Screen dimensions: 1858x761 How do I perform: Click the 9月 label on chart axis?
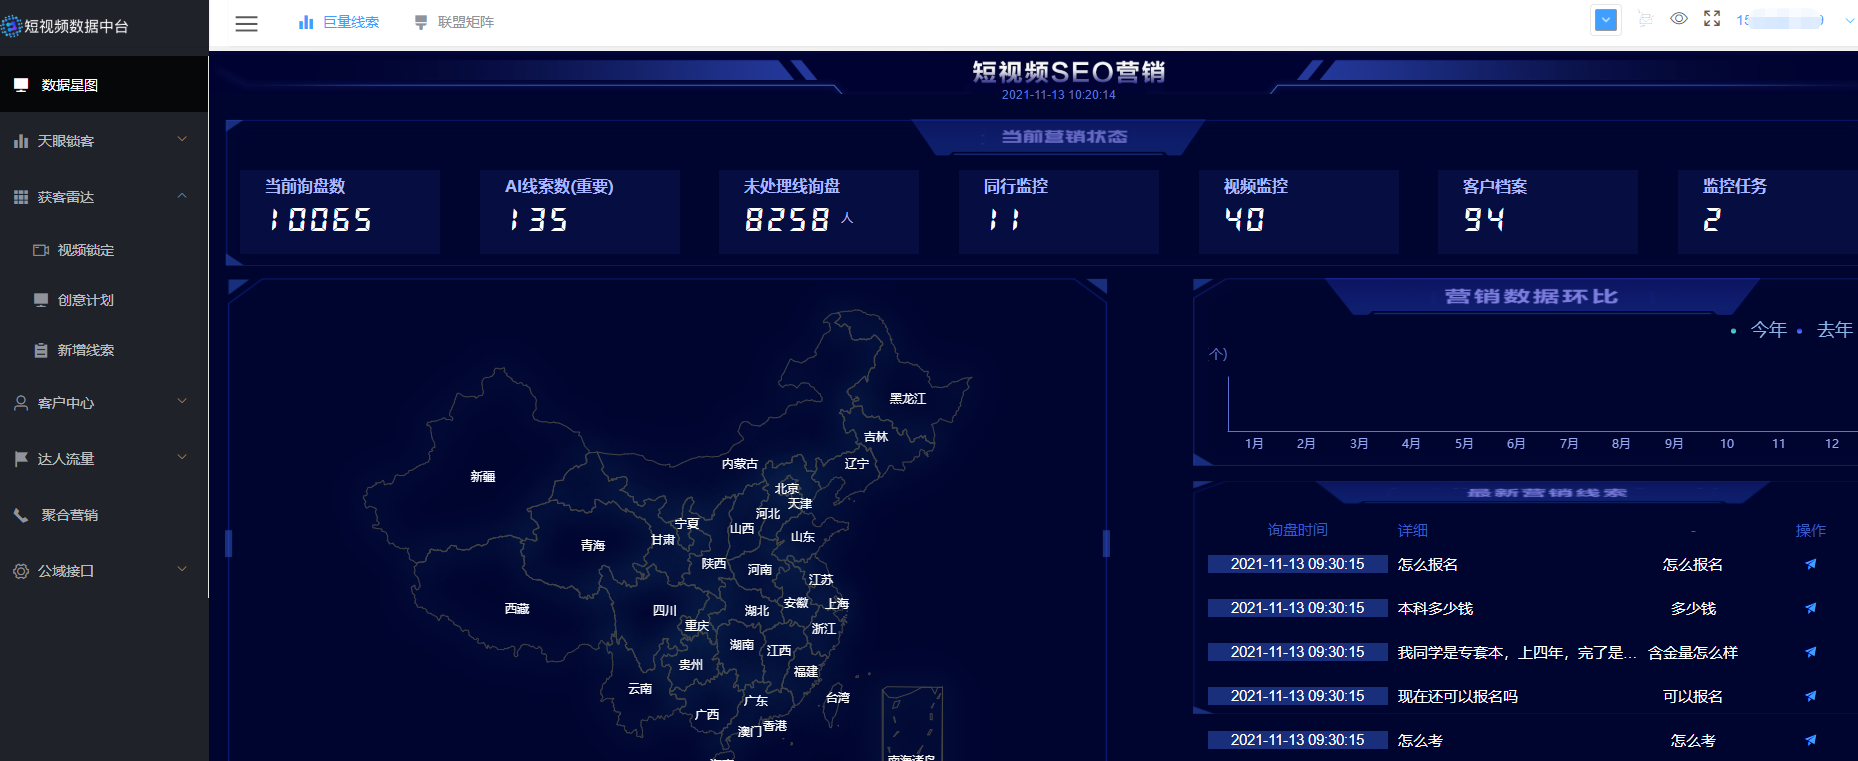(1674, 444)
